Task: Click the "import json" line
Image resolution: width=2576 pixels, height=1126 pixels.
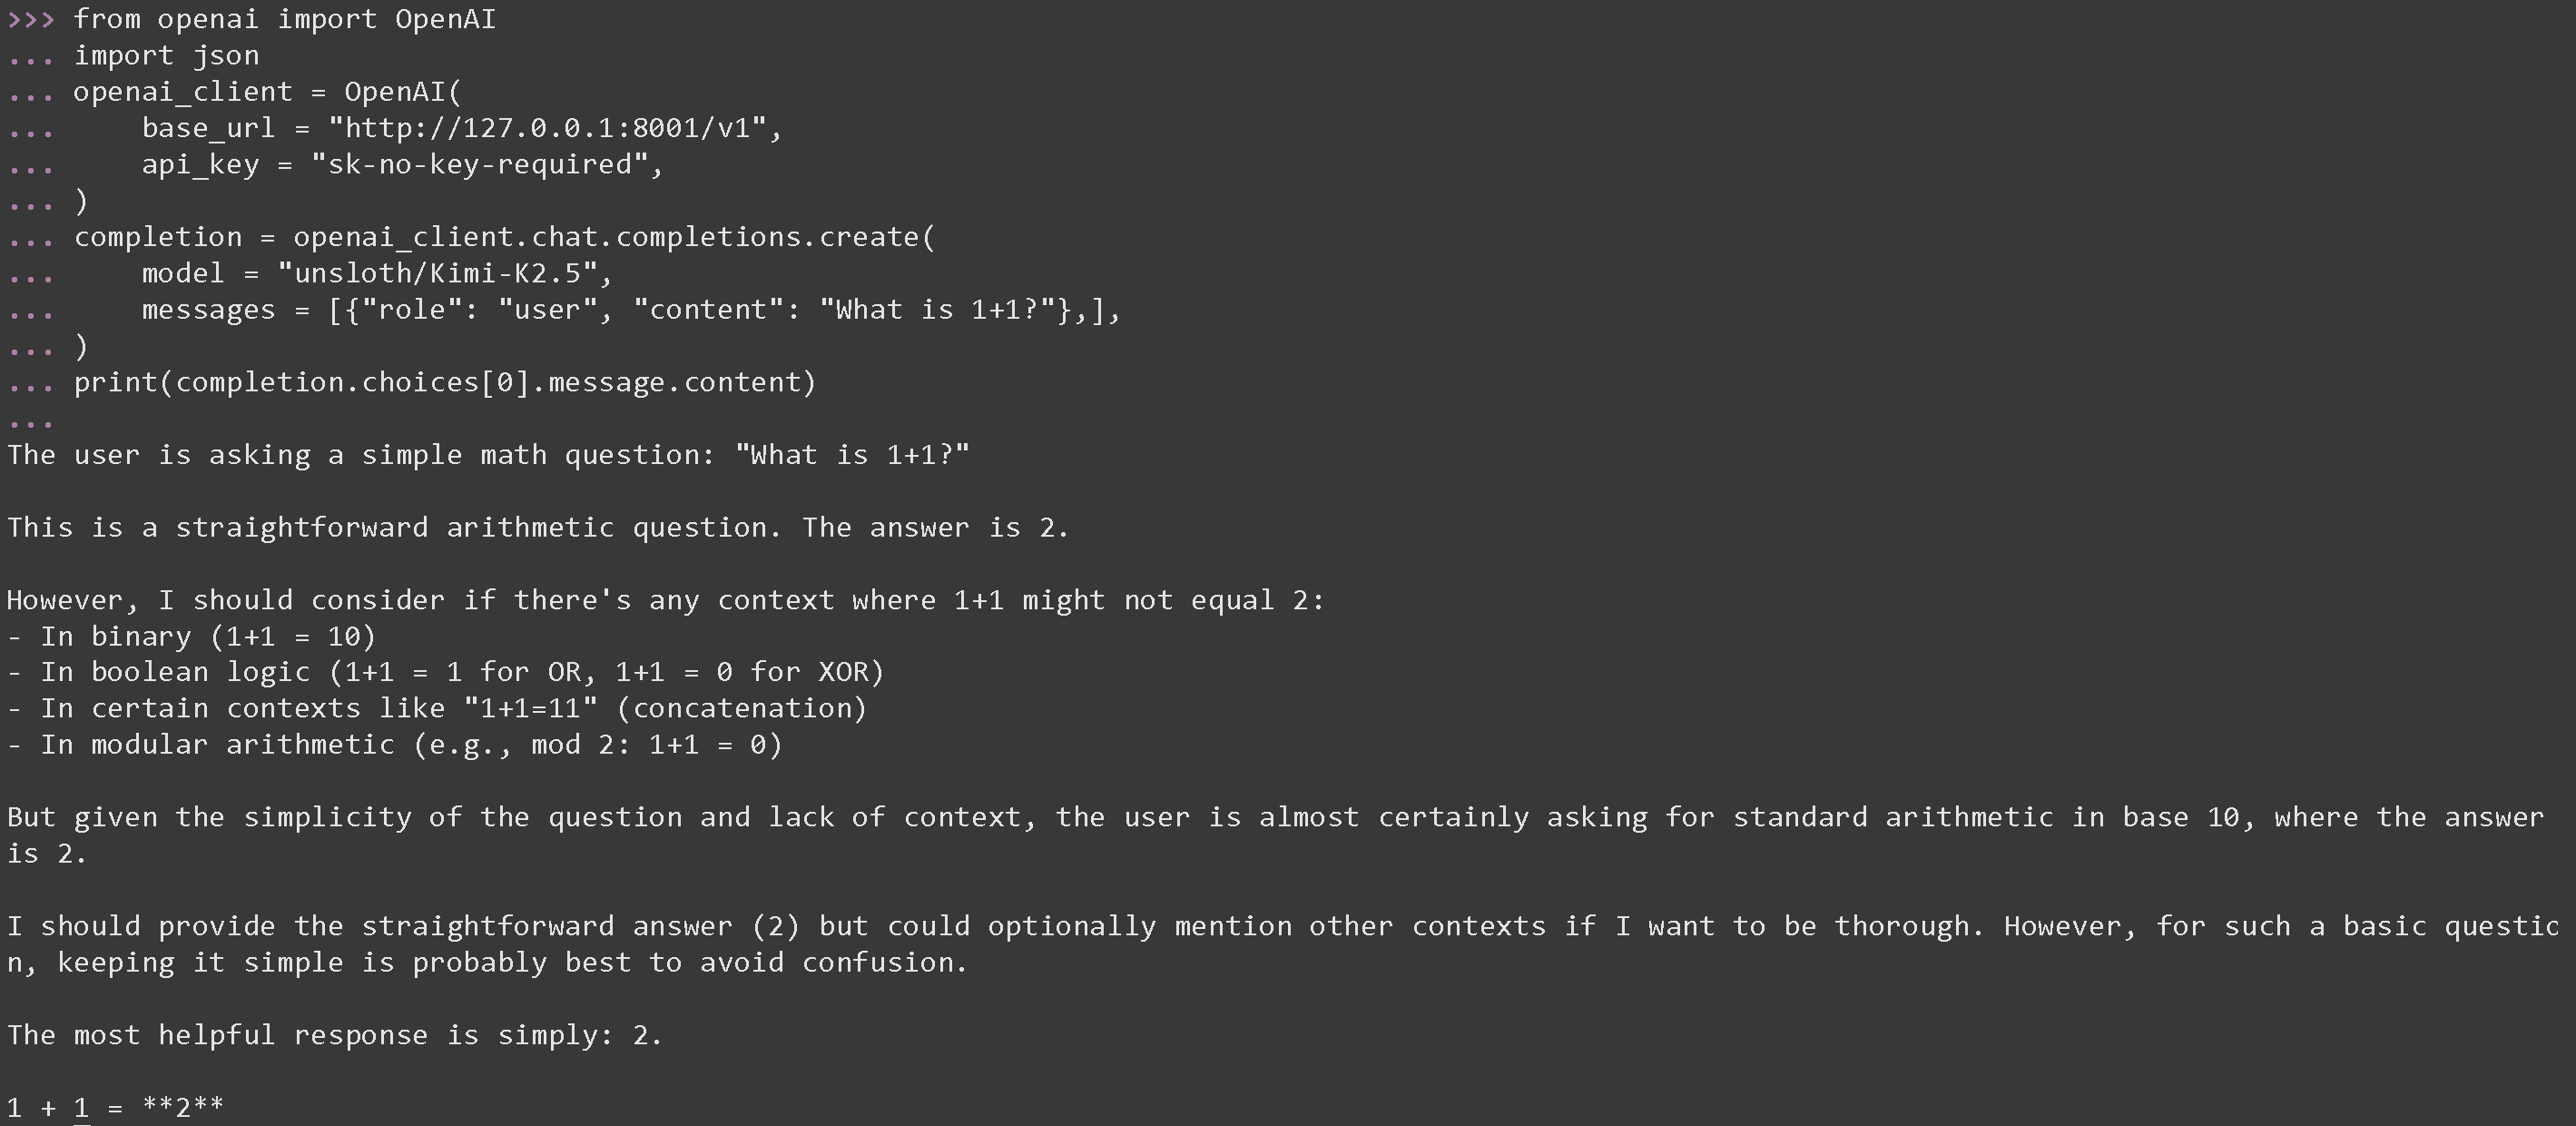Action: pos(166,55)
